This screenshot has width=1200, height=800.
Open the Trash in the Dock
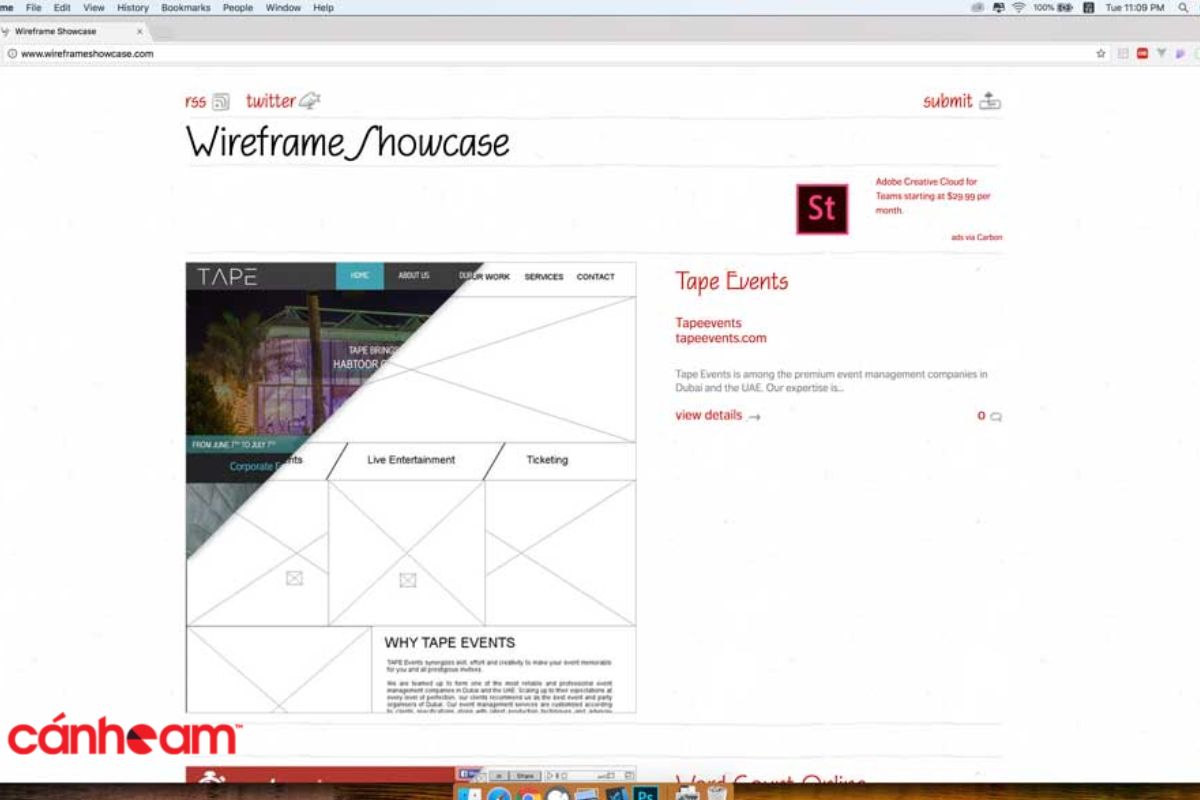(x=717, y=794)
